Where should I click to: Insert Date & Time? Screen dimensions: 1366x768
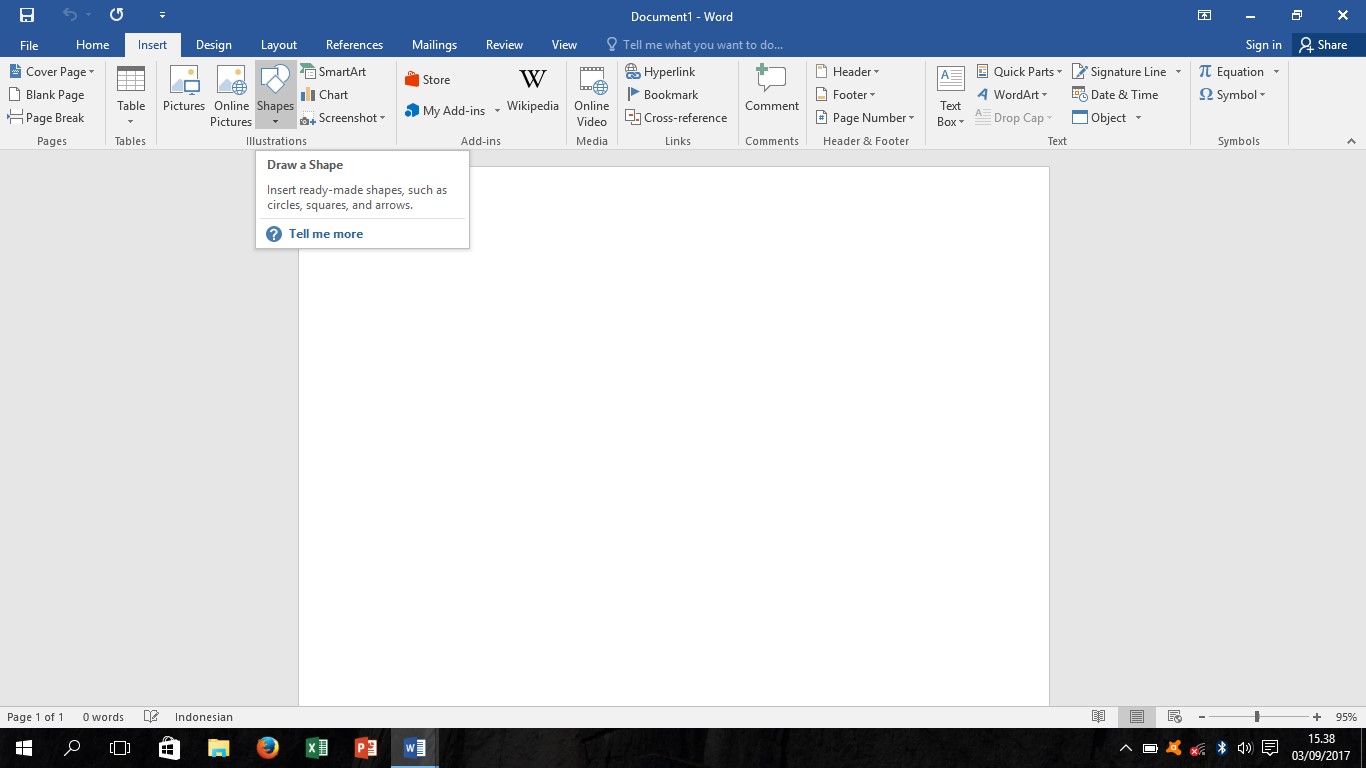(x=1115, y=95)
